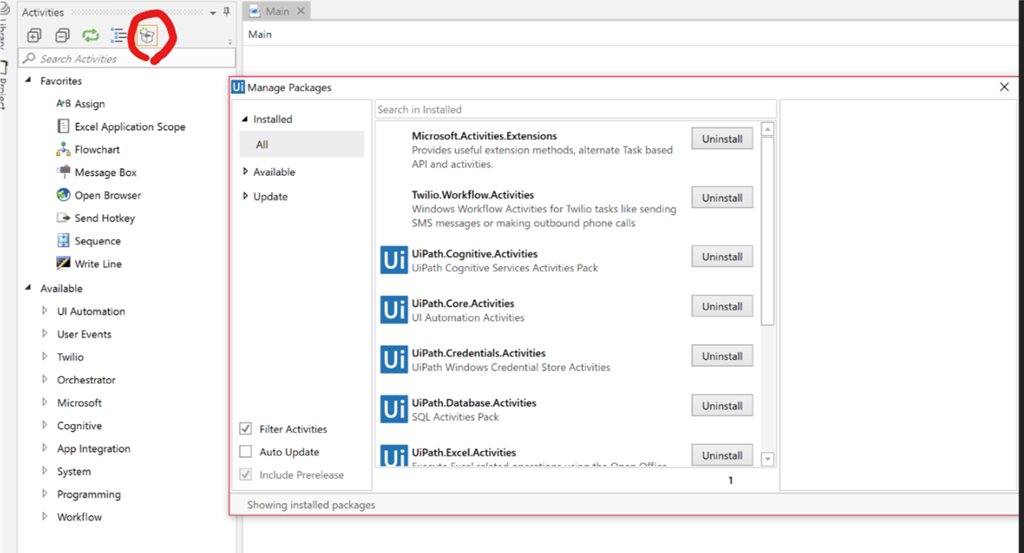This screenshot has height=553, width=1024.
Task: Uninstall UiPath.Credentials.Activities package
Action: 722,356
